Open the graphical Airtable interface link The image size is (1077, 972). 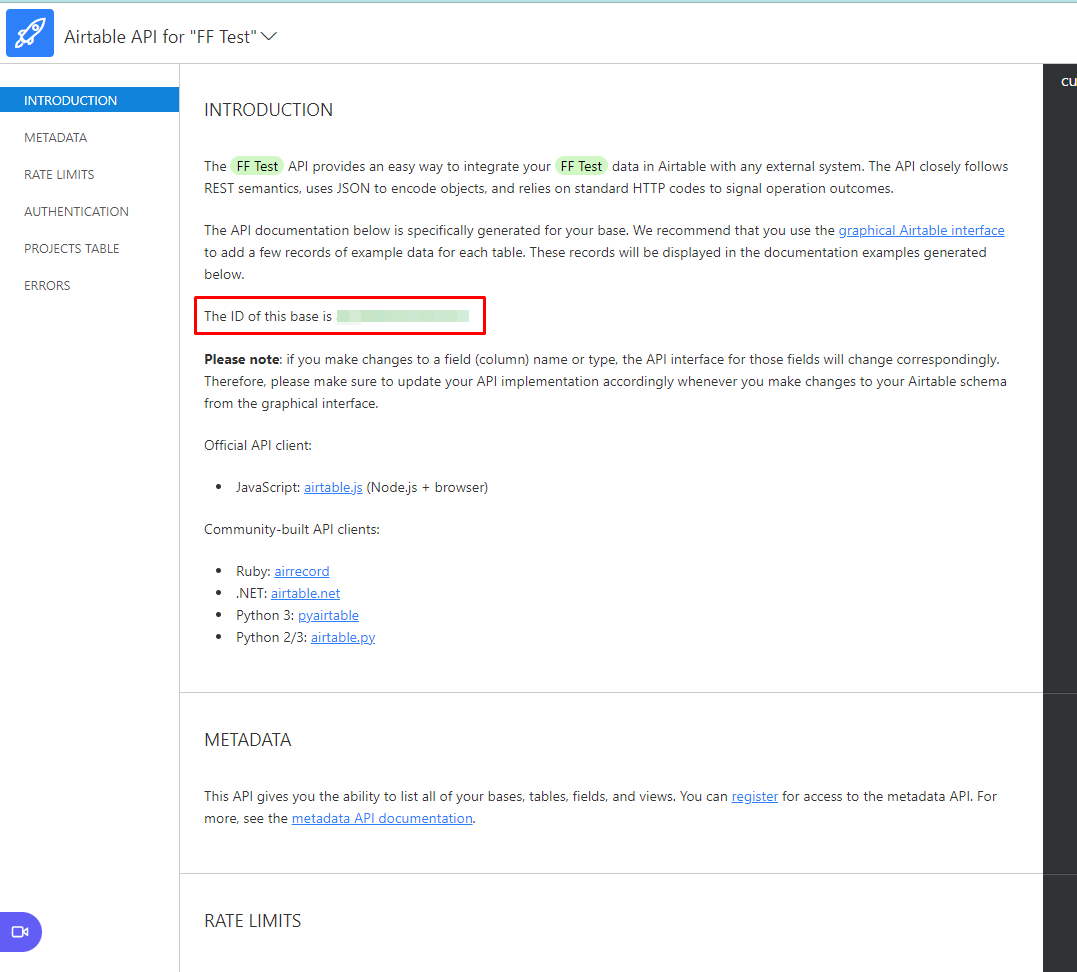tap(921, 230)
